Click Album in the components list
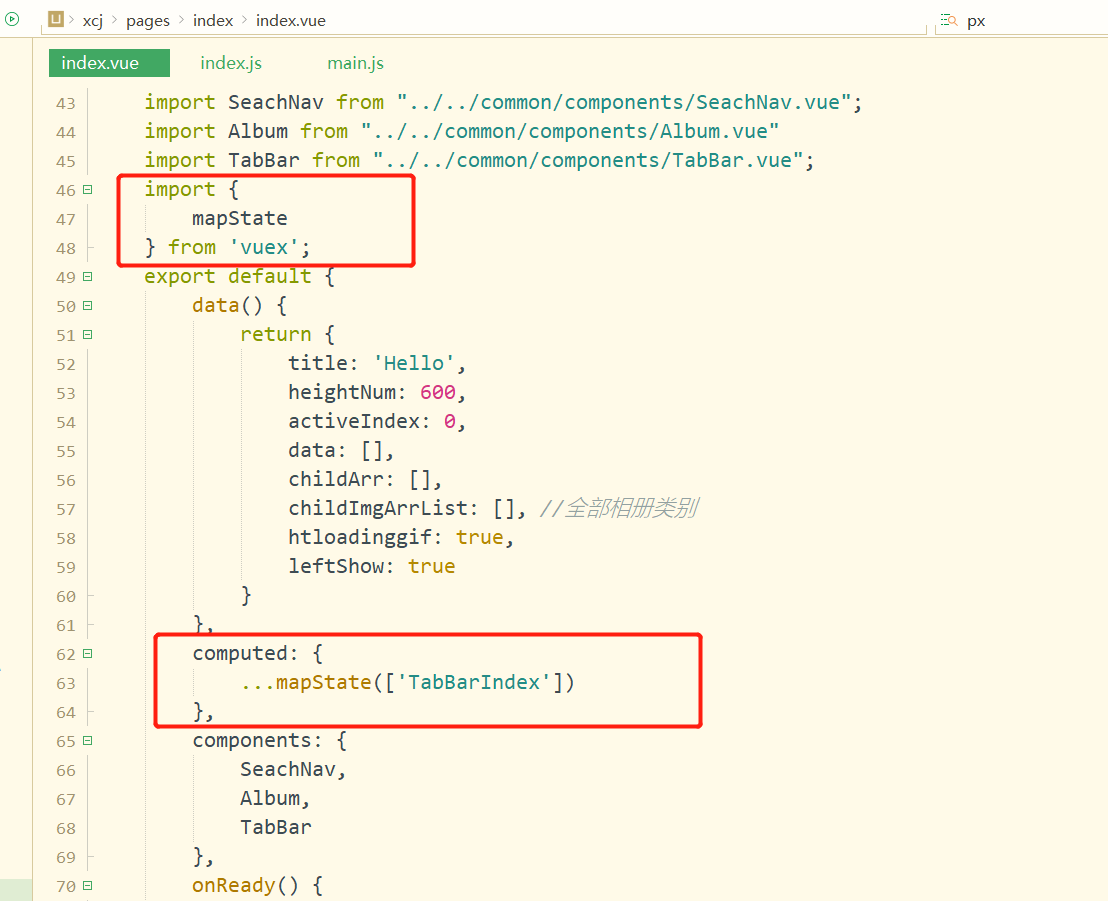Viewport: 1108px width, 901px height. point(270,798)
